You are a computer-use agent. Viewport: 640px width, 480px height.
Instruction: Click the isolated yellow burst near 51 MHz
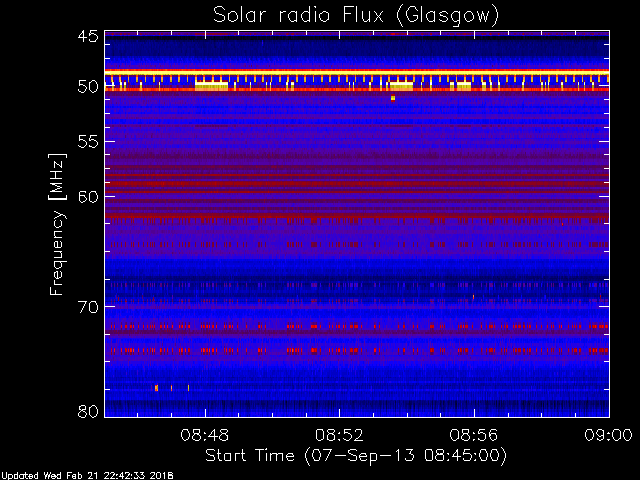[393, 98]
